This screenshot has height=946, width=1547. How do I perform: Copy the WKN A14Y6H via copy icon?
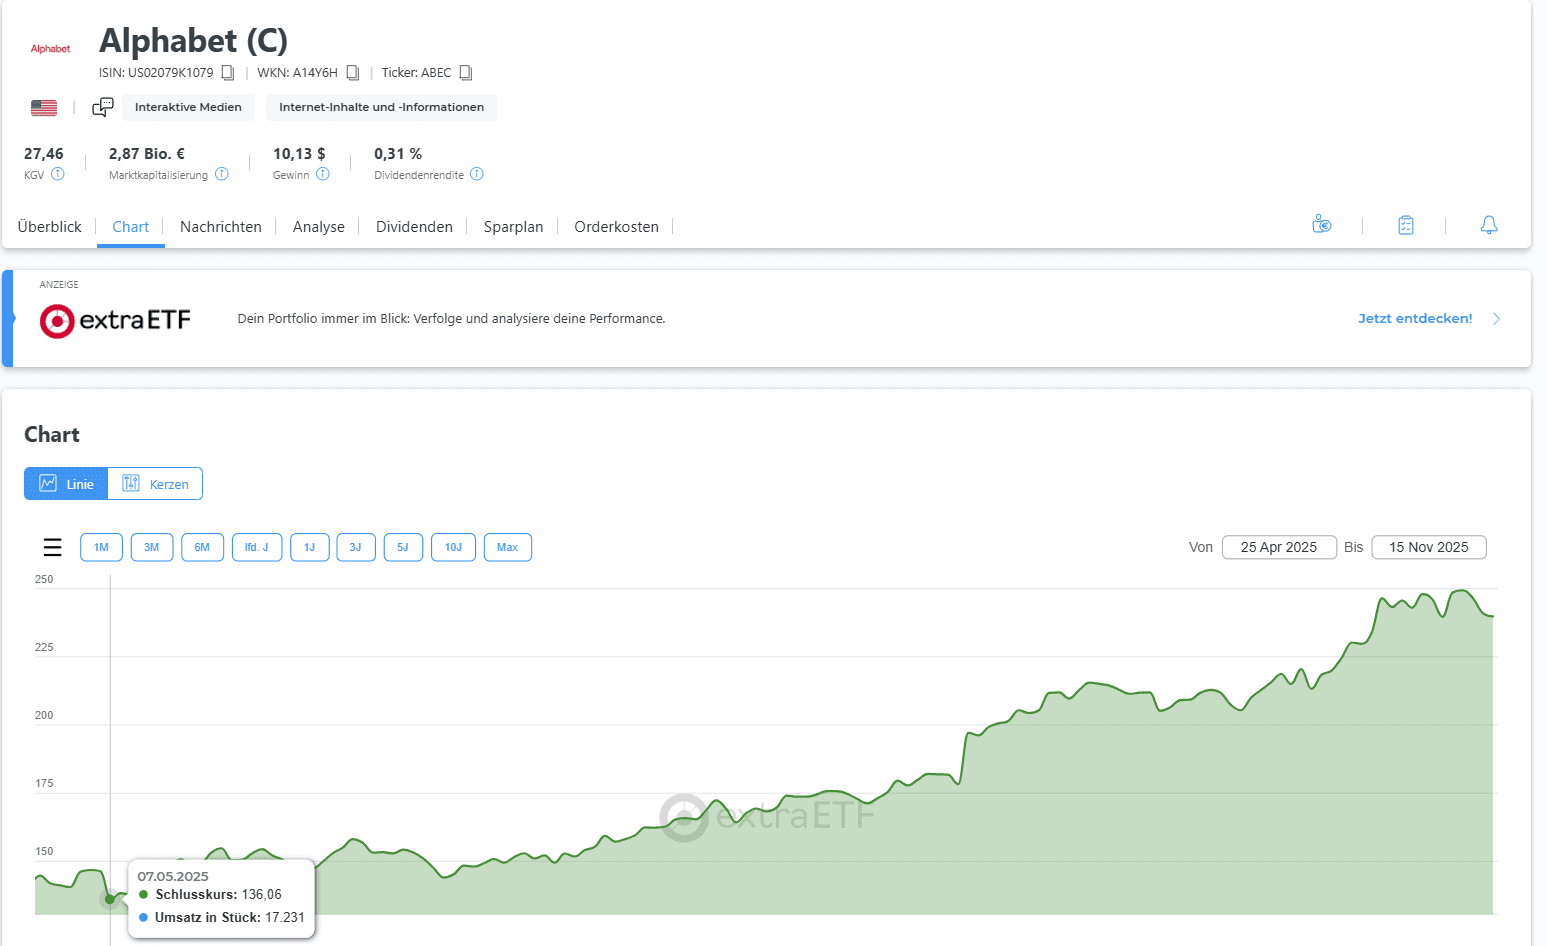[353, 73]
